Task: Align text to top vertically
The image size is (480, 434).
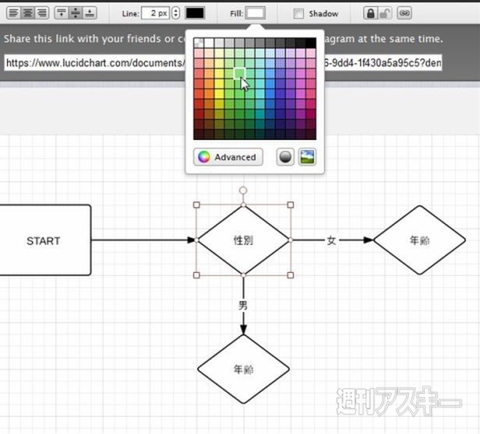Action: pos(61,13)
